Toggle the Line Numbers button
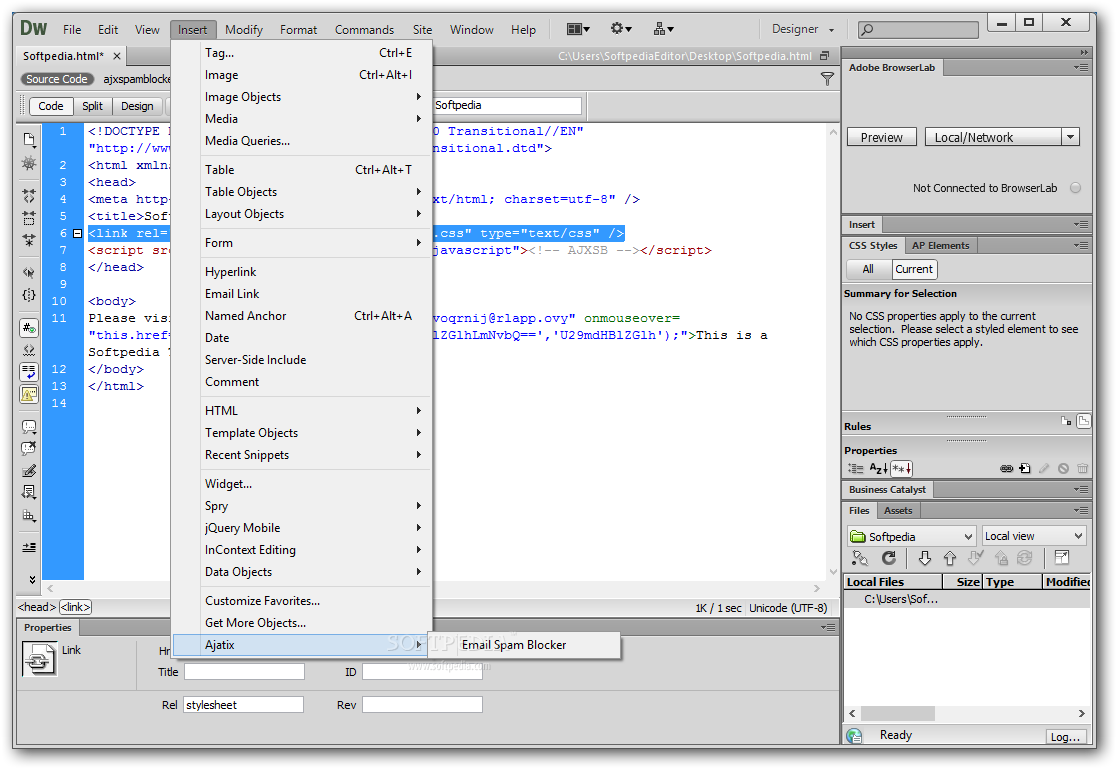 pyautogui.click(x=28, y=328)
